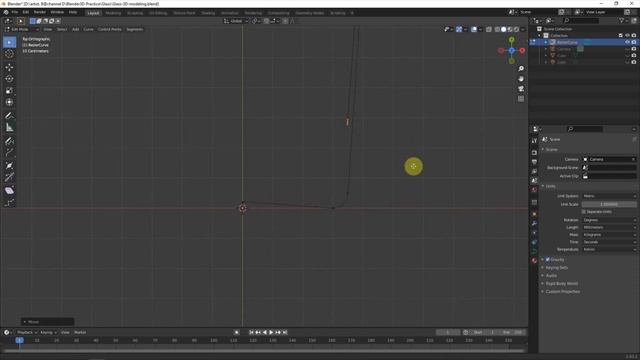The height and width of the screenshot is (360, 640).
Task: Select the BezierCurve row in outliner
Action: point(584,42)
